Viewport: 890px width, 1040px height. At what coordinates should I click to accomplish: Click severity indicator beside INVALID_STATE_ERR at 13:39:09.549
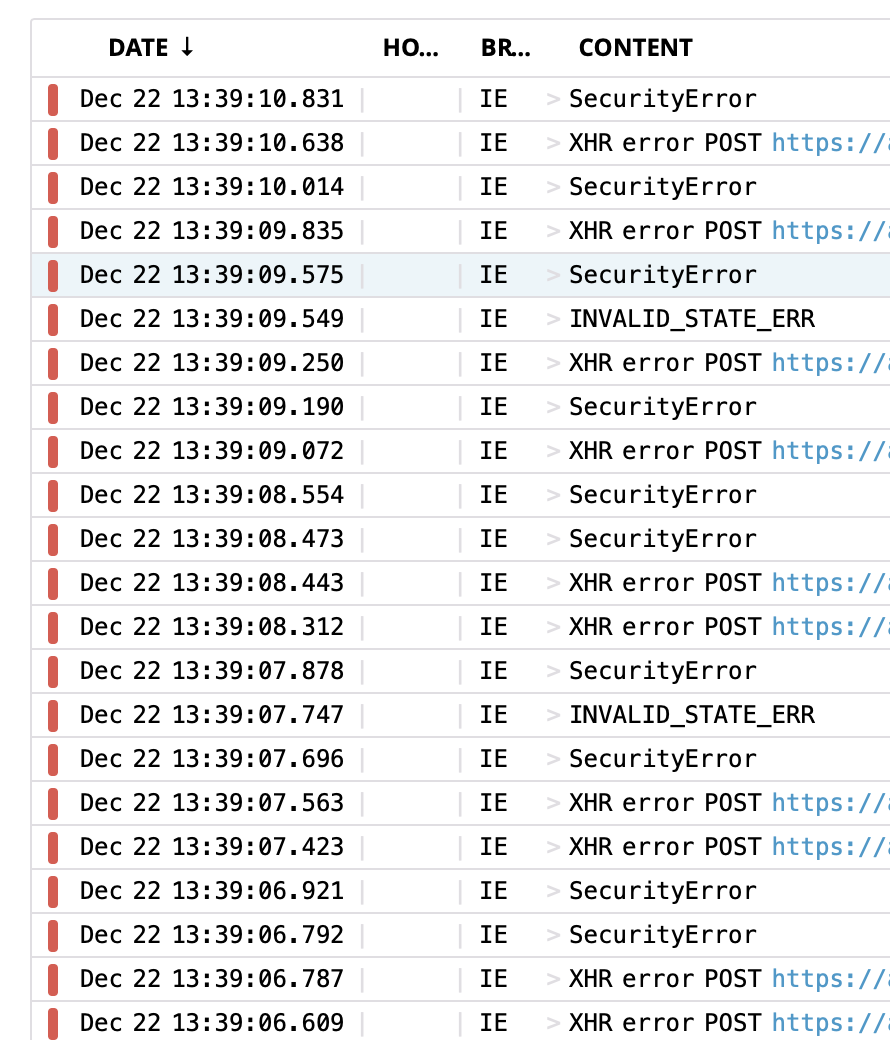(52, 318)
